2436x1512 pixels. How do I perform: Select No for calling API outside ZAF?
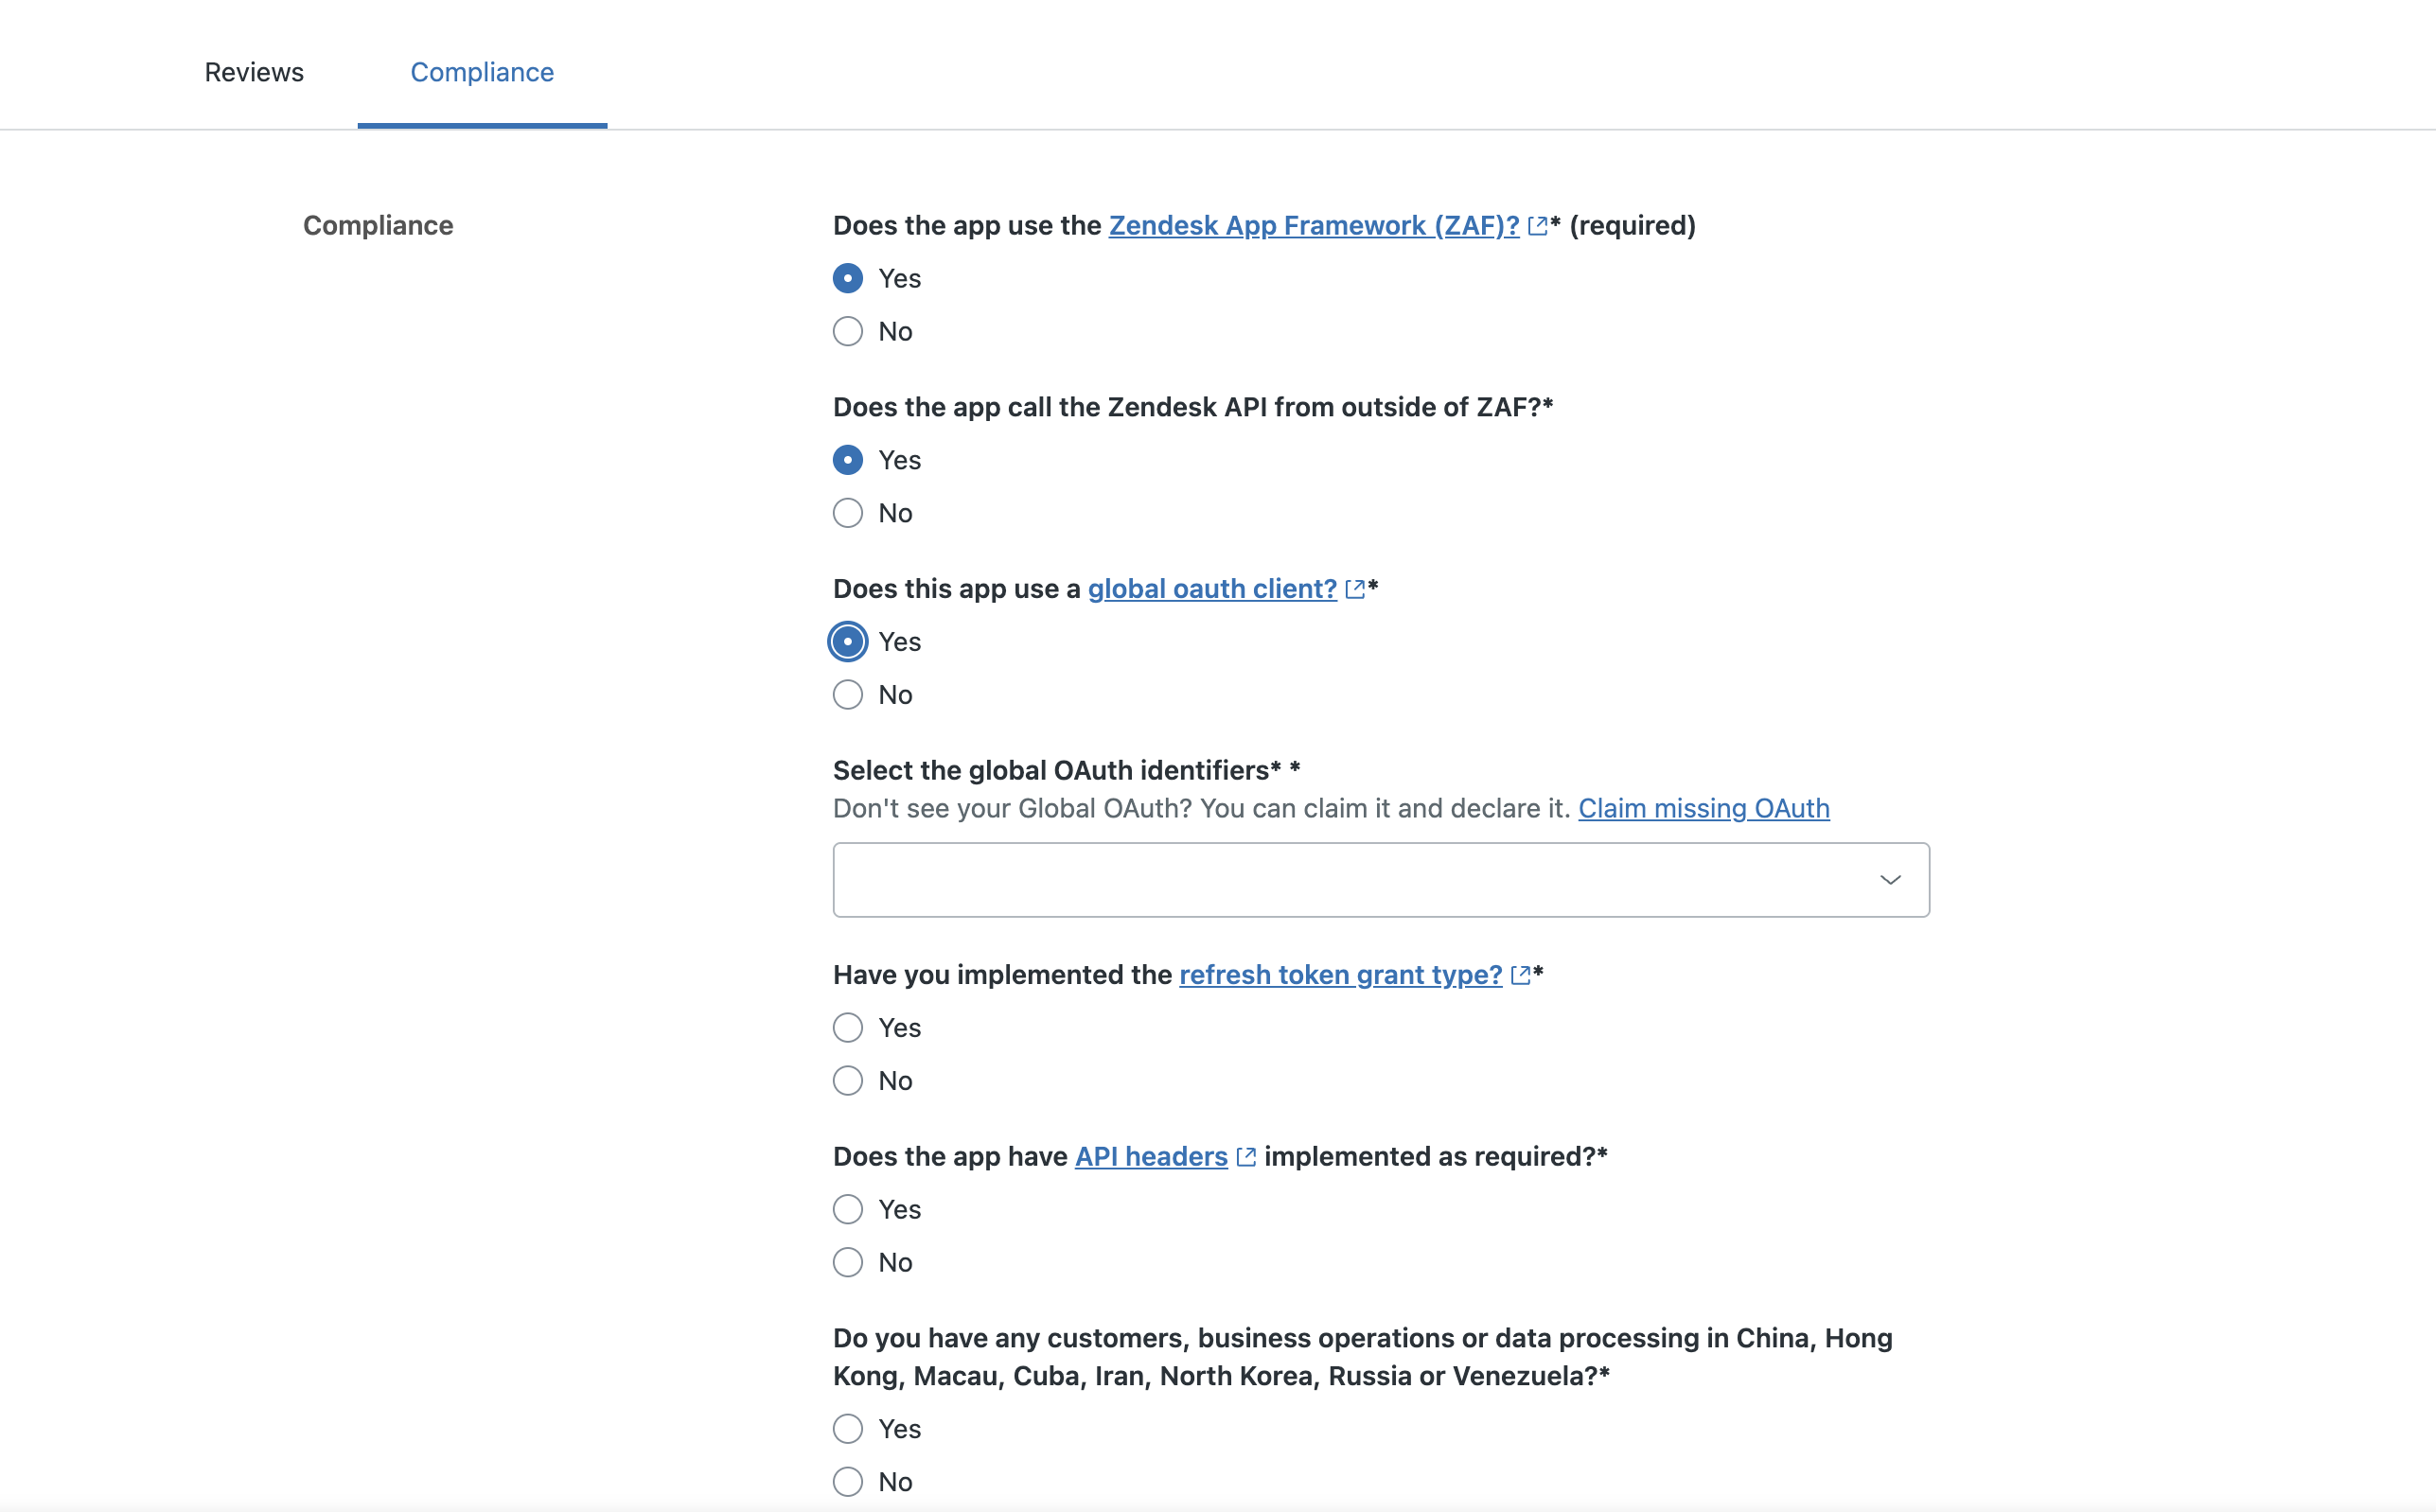click(848, 513)
